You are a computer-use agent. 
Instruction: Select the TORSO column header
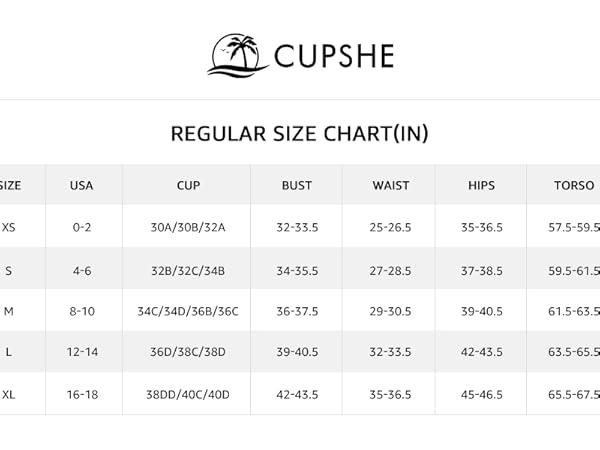[574, 186]
